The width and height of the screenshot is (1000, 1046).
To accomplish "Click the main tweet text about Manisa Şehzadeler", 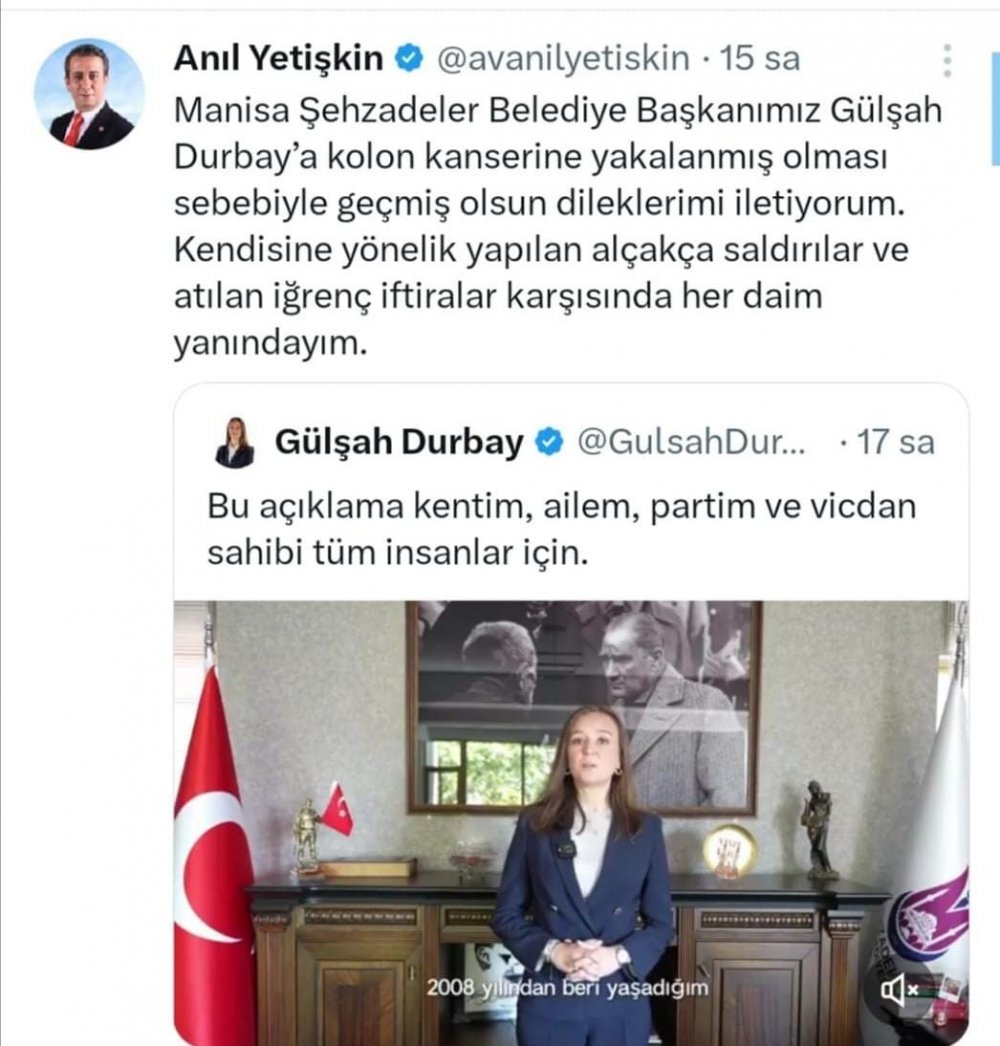I will coord(558,227).
